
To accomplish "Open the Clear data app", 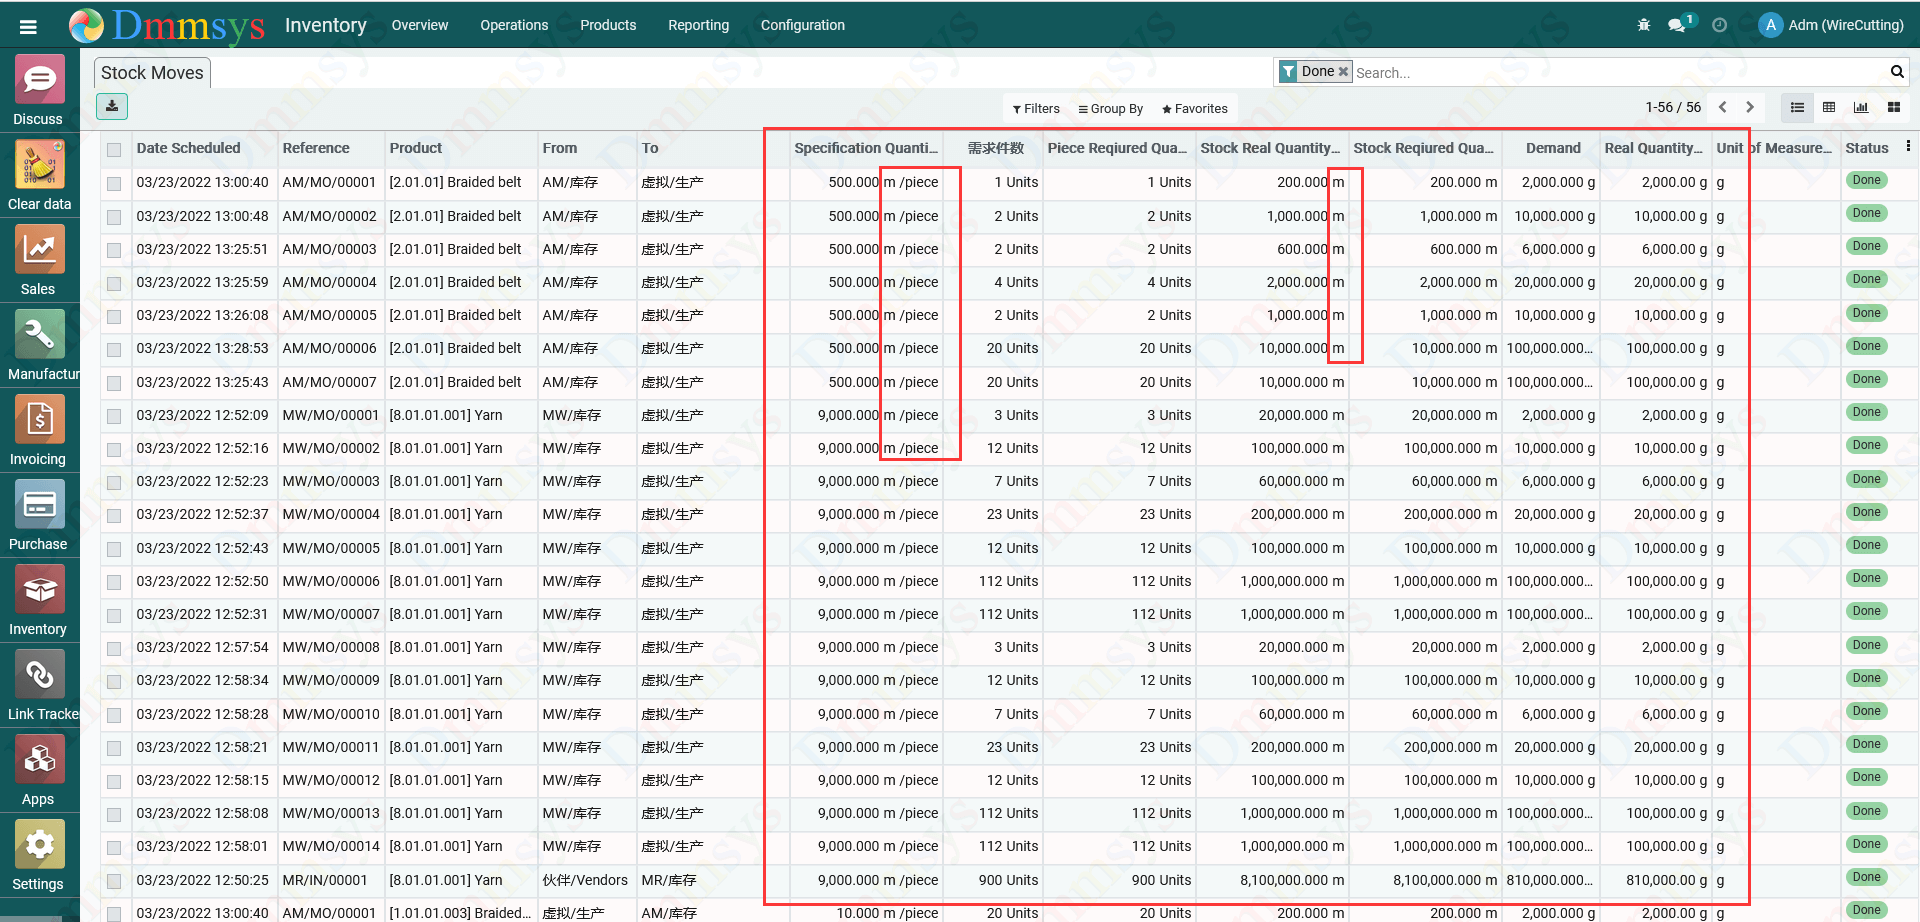I will pos(39,176).
